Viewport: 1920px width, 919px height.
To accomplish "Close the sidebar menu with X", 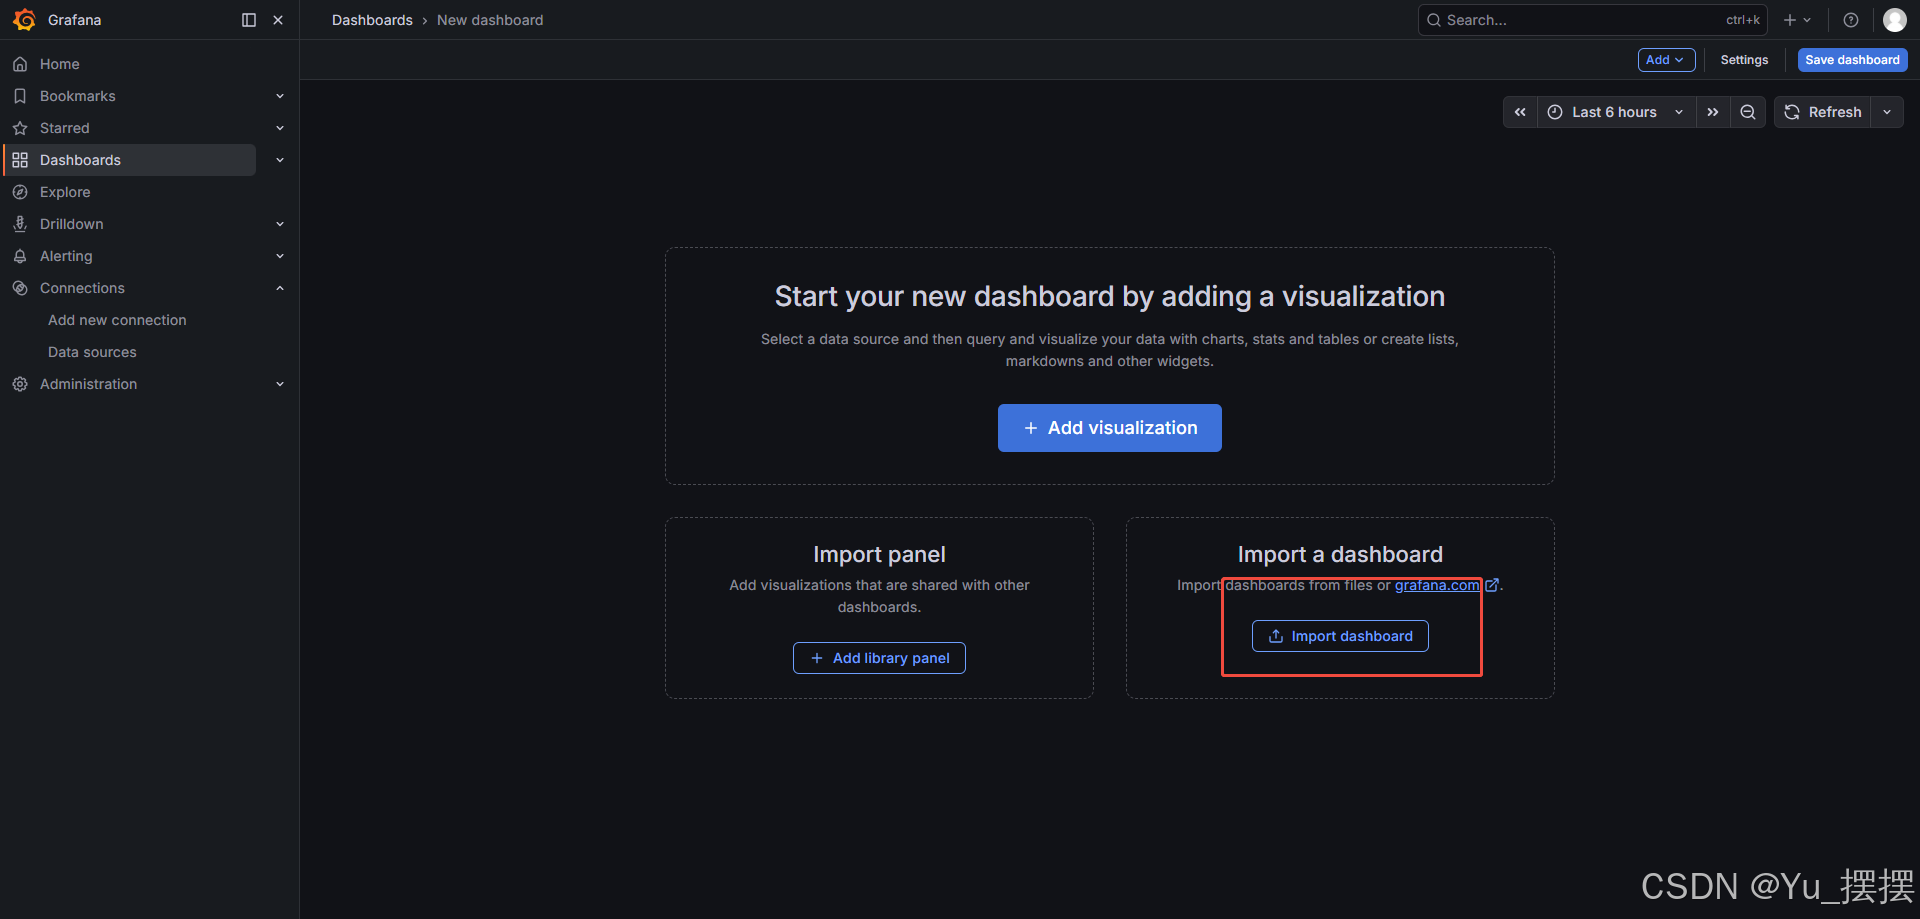I will click(278, 20).
